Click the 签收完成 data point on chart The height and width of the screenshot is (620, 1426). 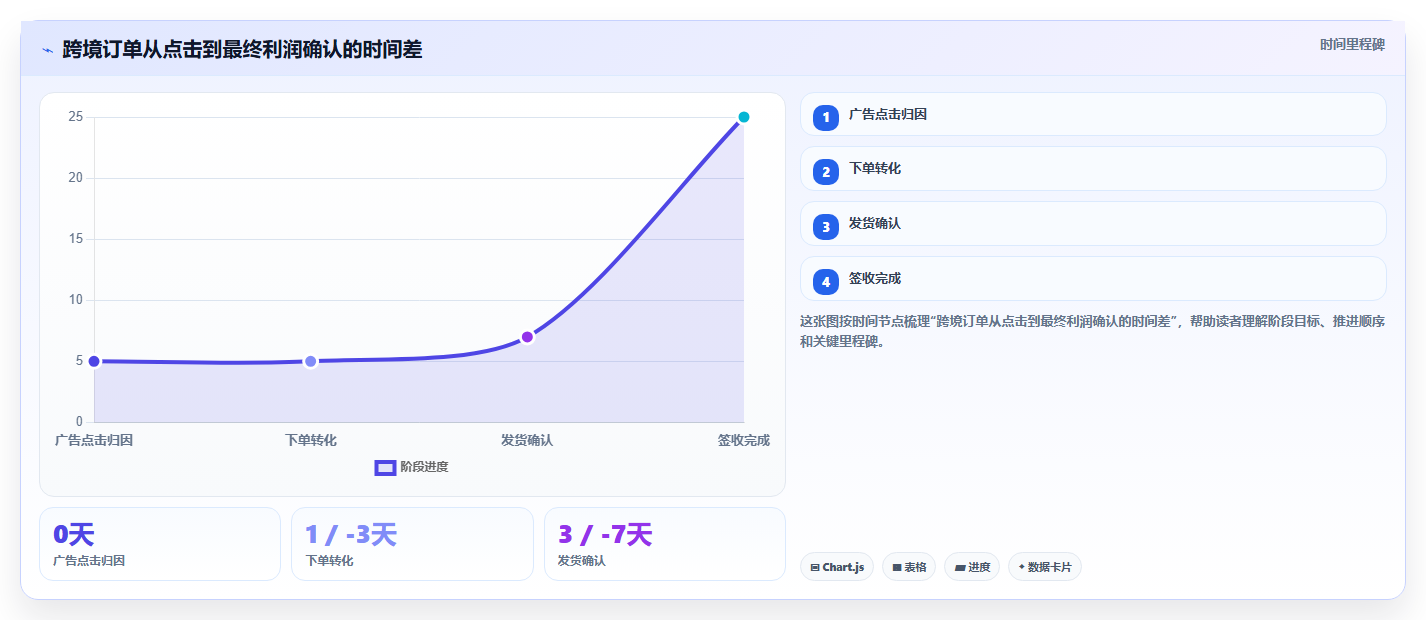[744, 117]
